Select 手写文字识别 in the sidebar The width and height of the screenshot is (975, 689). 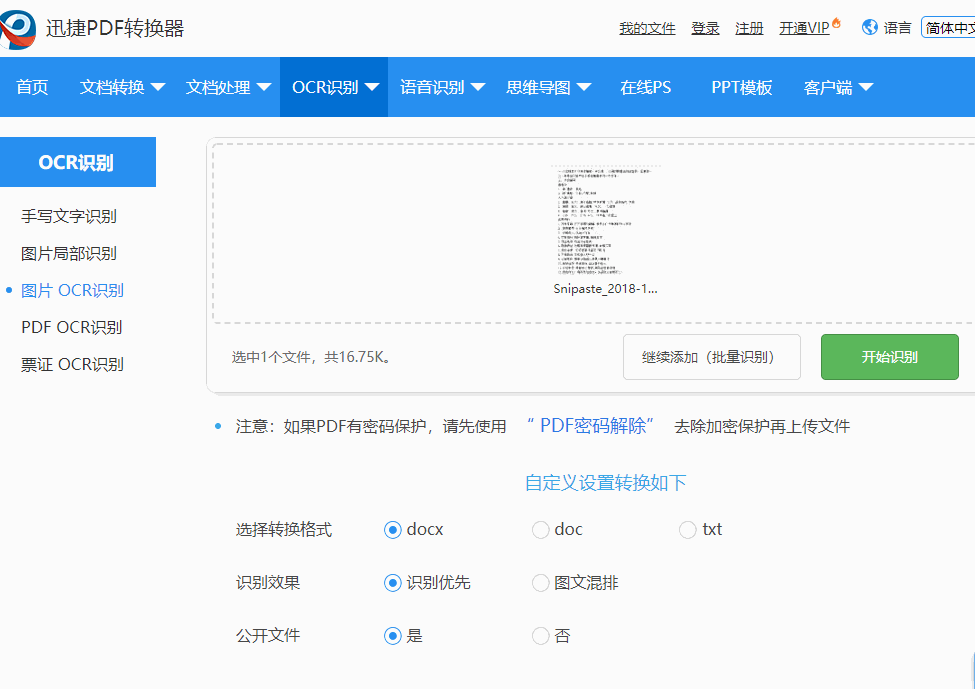(x=68, y=216)
